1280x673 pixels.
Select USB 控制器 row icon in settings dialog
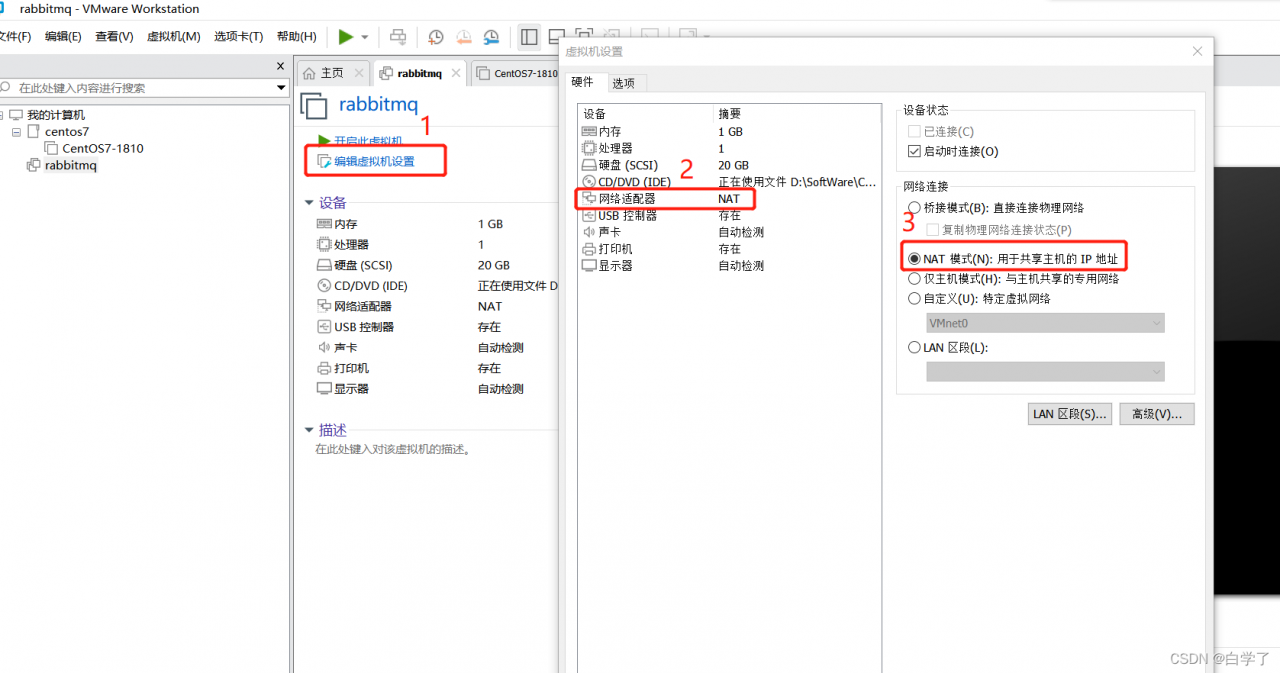[589, 215]
